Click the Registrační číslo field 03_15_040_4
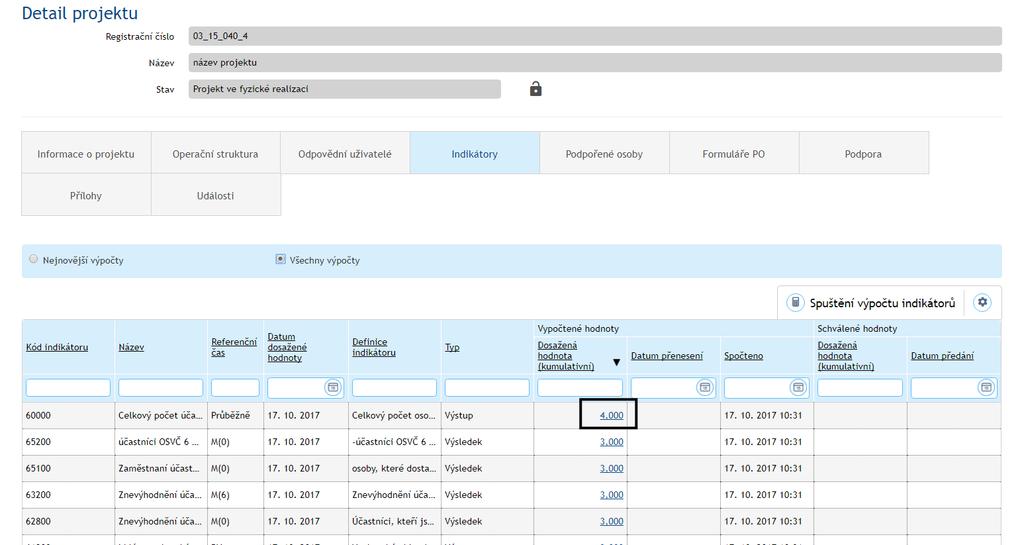 pos(595,36)
